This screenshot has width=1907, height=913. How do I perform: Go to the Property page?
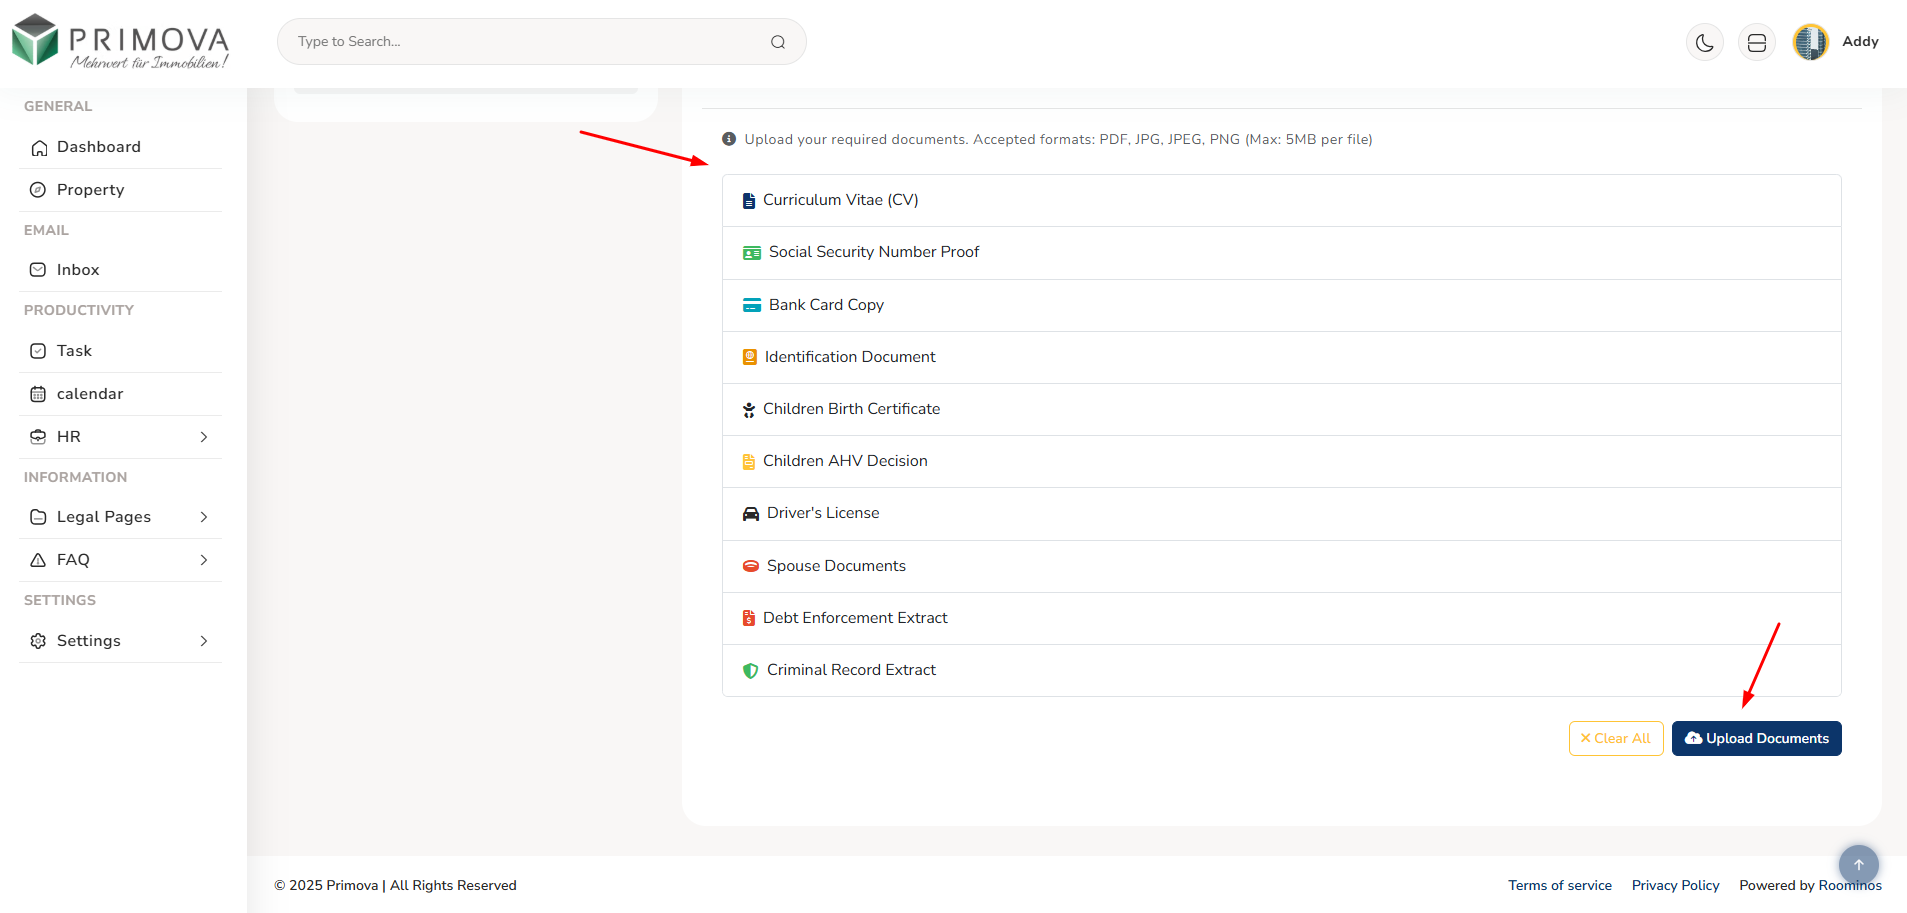pyautogui.click(x=90, y=190)
